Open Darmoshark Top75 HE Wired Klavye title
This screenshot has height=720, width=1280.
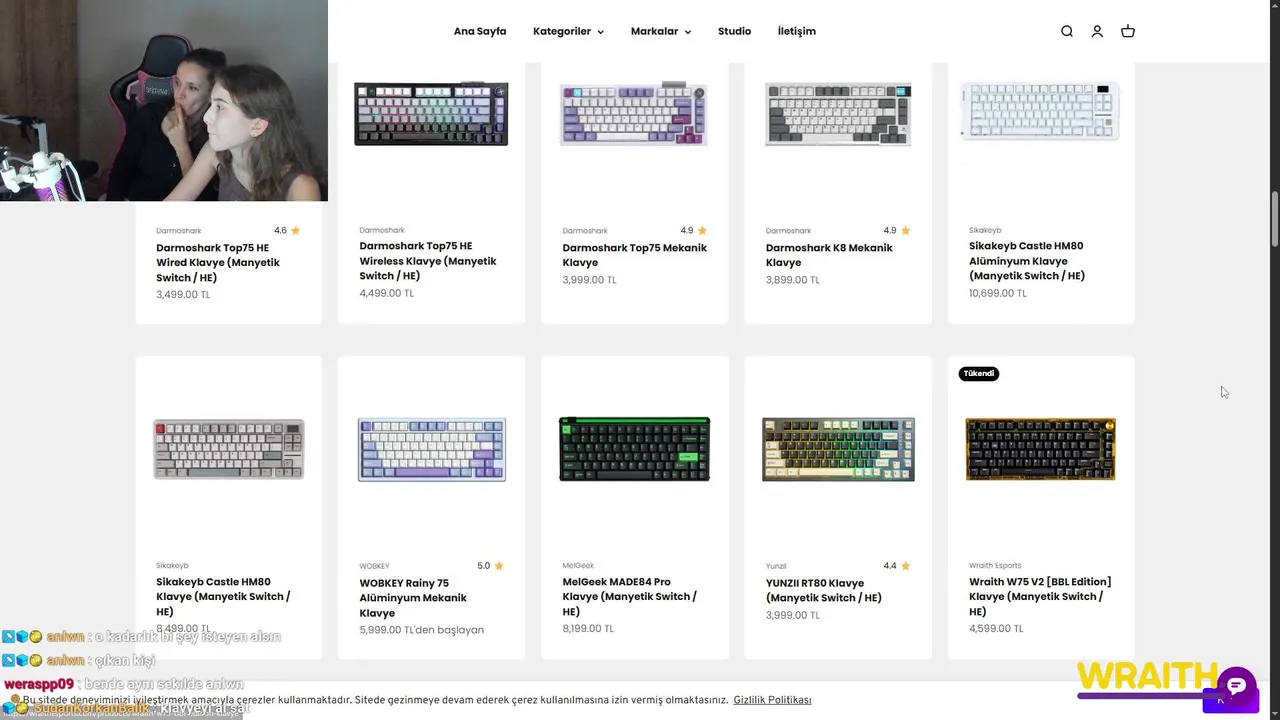point(218,263)
